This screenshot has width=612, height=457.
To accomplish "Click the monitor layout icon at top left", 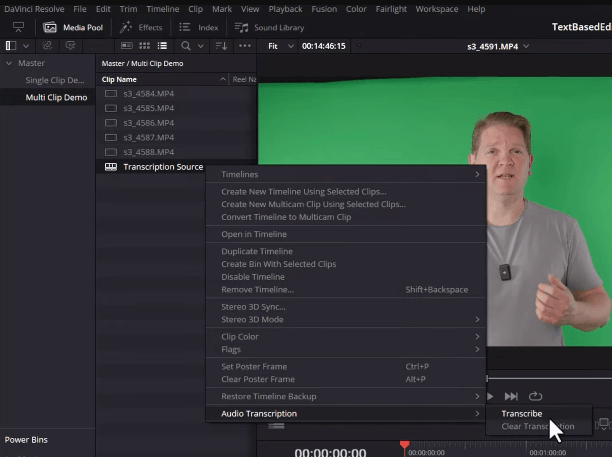I will click(x=18, y=27).
